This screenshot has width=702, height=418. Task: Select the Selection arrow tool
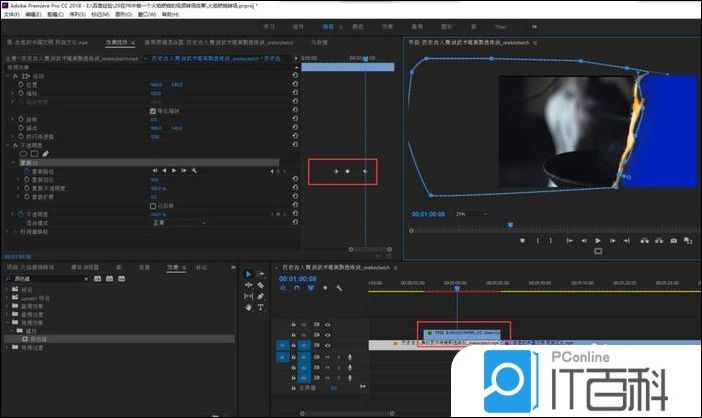249,274
